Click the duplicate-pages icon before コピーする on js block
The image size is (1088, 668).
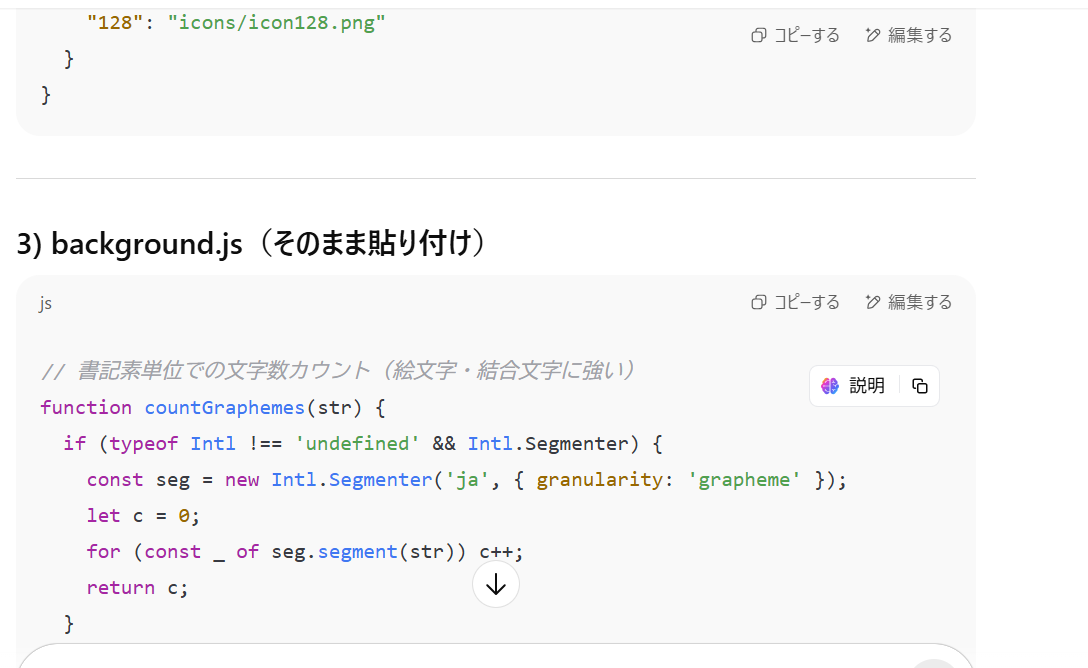[x=759, y=301]
